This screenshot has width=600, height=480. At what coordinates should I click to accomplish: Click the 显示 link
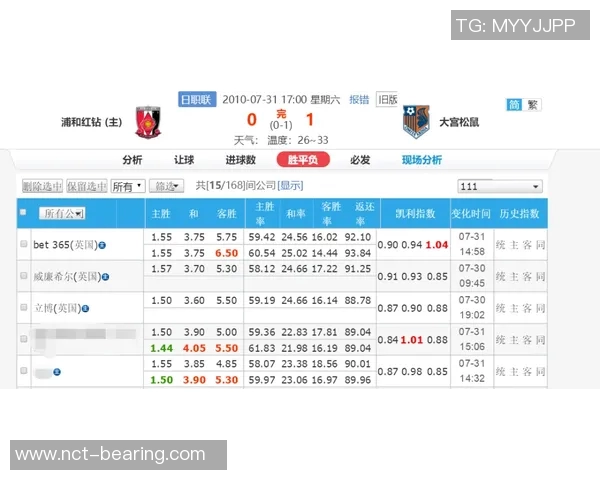[x=290, y=186]
